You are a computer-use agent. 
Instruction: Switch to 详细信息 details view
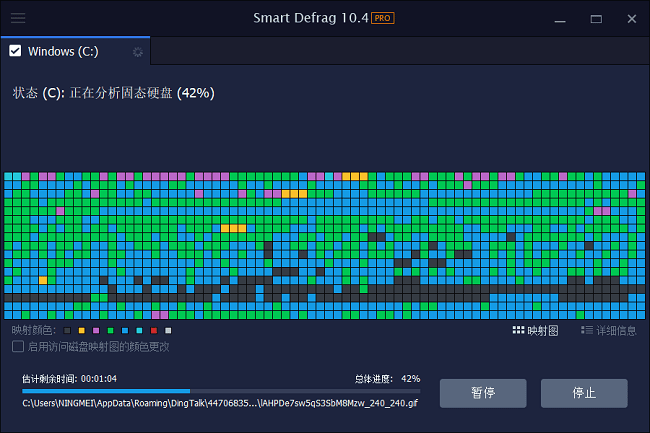point(608,330)
